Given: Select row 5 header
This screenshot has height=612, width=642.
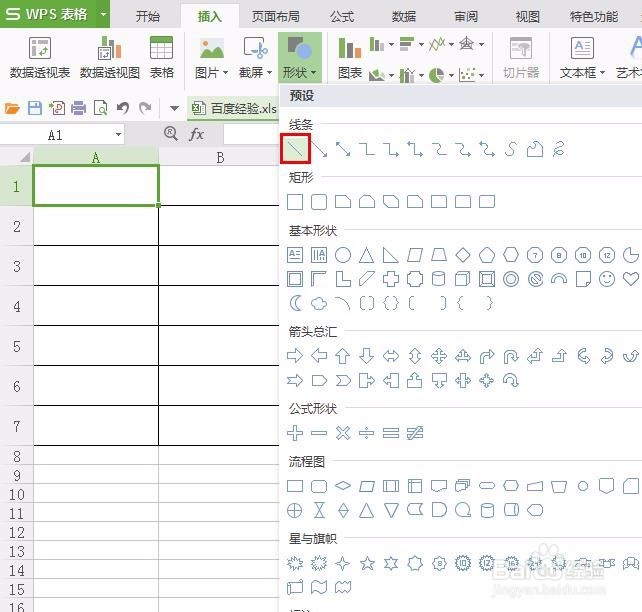Looking at the screenshot, I should point(16,346).
